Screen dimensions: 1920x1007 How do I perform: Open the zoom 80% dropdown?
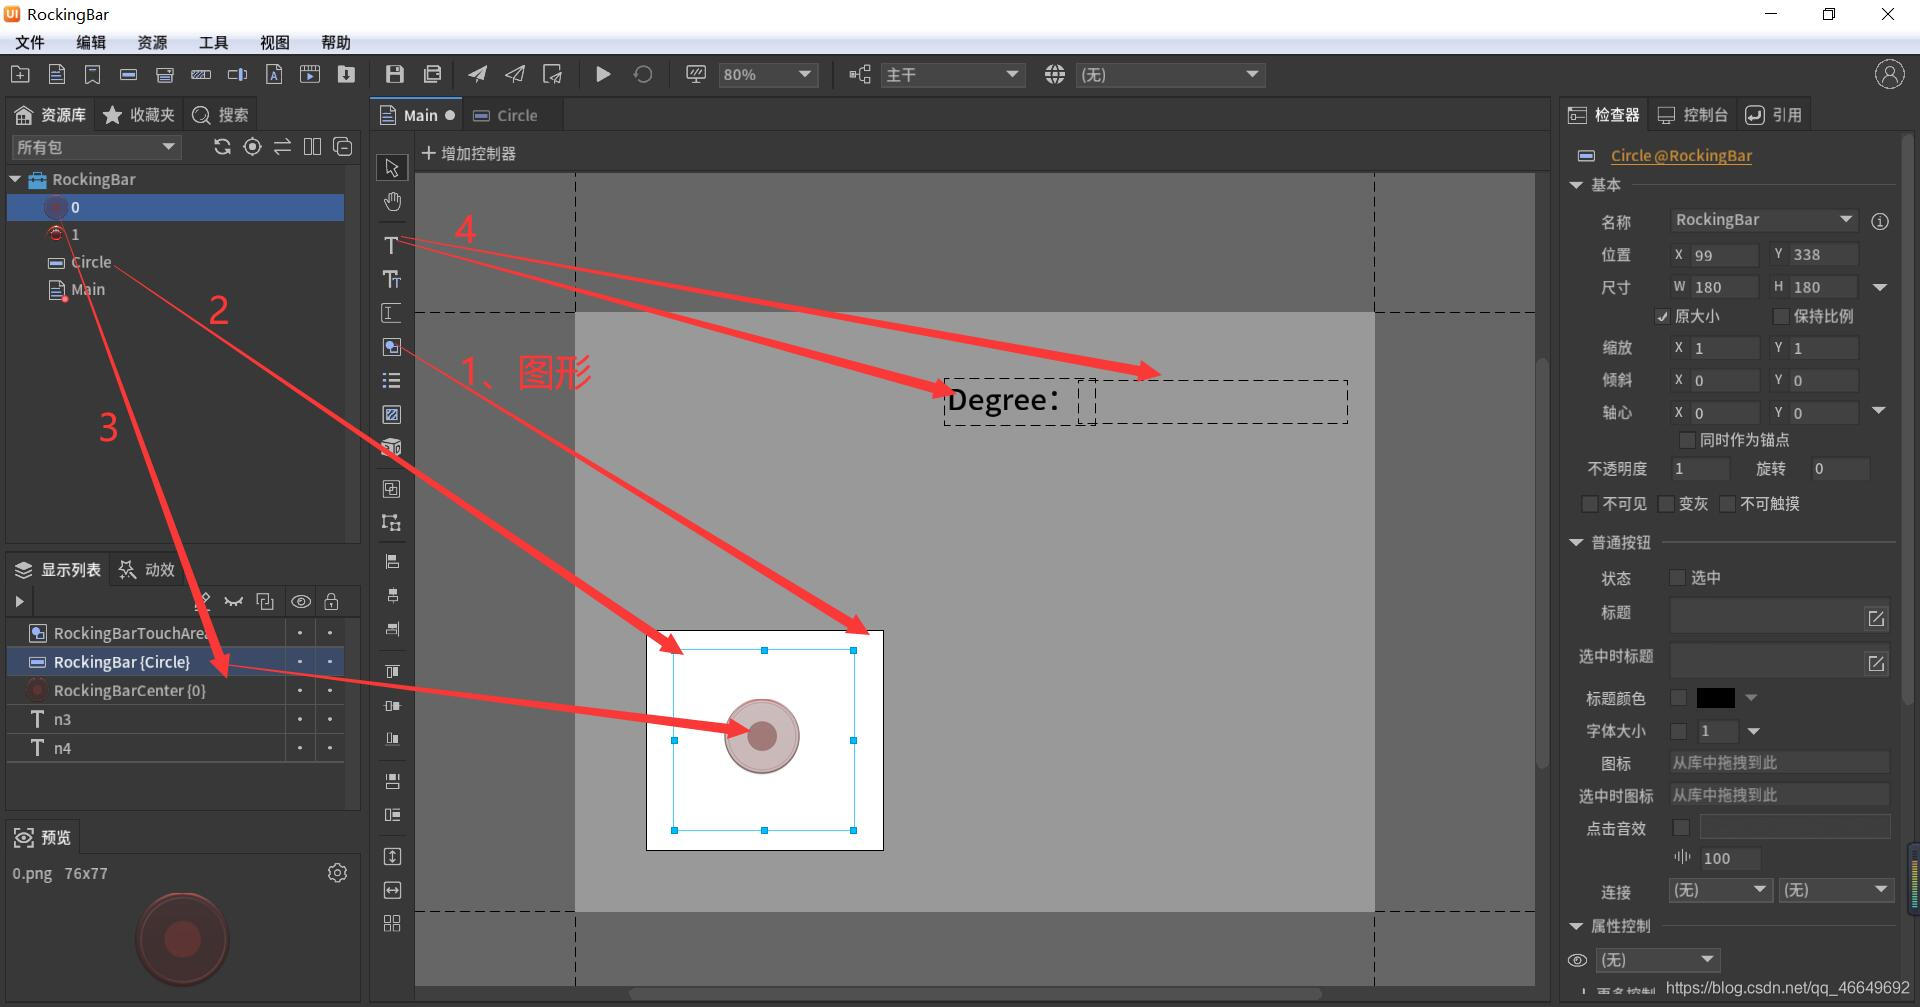point(768,75)
